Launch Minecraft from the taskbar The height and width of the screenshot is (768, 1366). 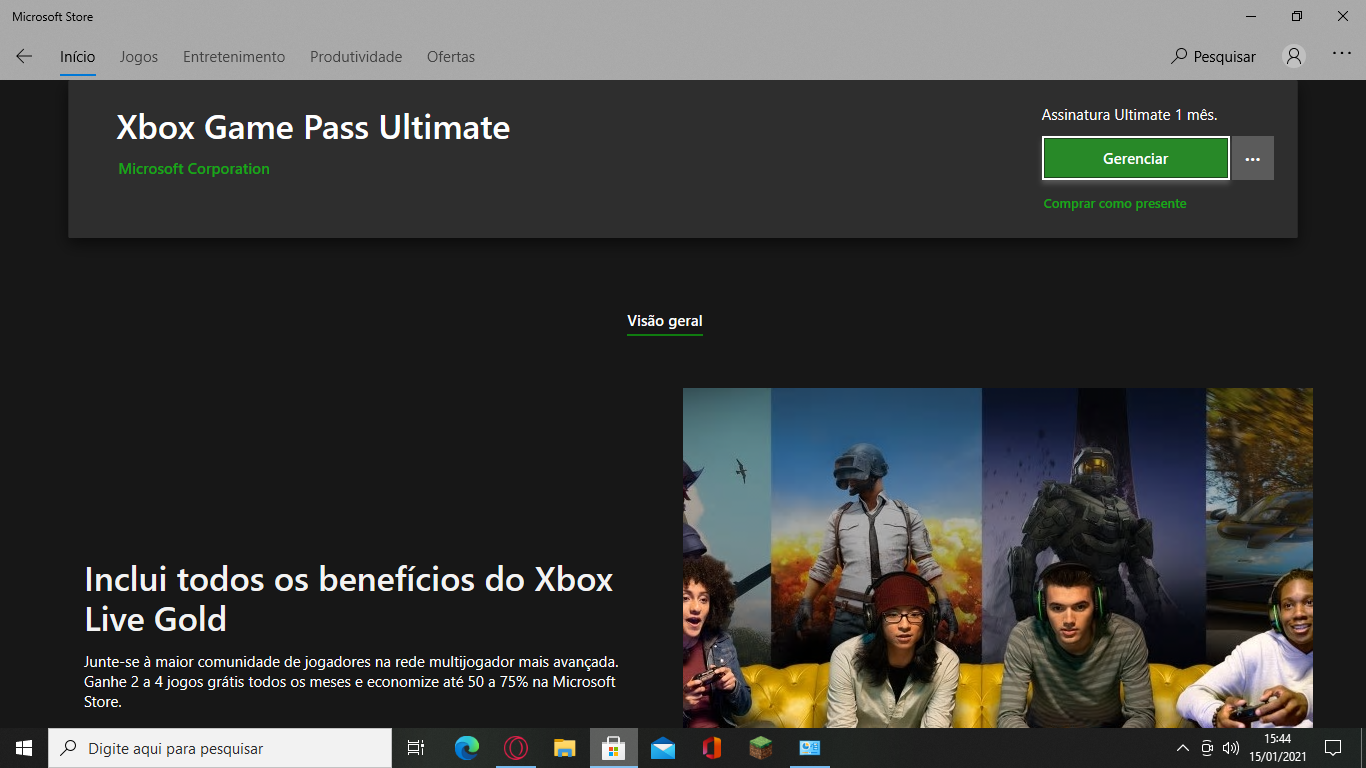761,748
